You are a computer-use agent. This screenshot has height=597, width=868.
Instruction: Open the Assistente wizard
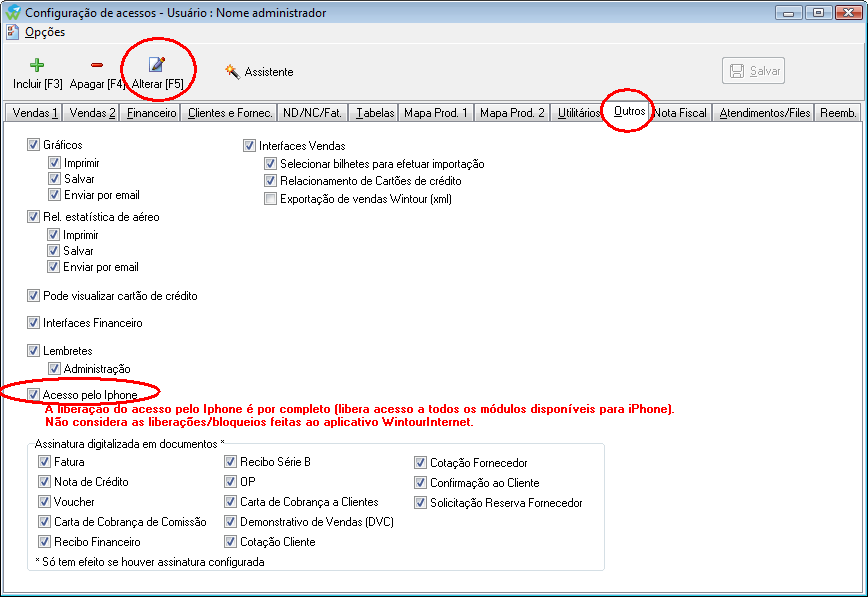[259, 72]
